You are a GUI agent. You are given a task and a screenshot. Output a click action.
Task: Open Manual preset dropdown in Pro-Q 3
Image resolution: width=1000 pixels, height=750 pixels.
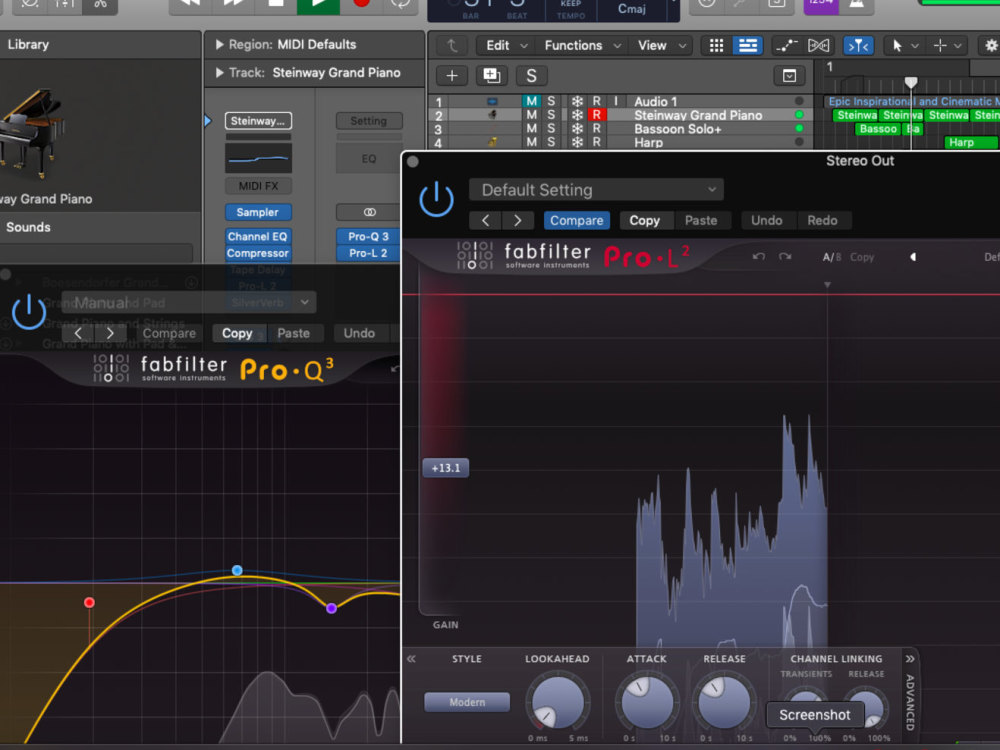189,302
